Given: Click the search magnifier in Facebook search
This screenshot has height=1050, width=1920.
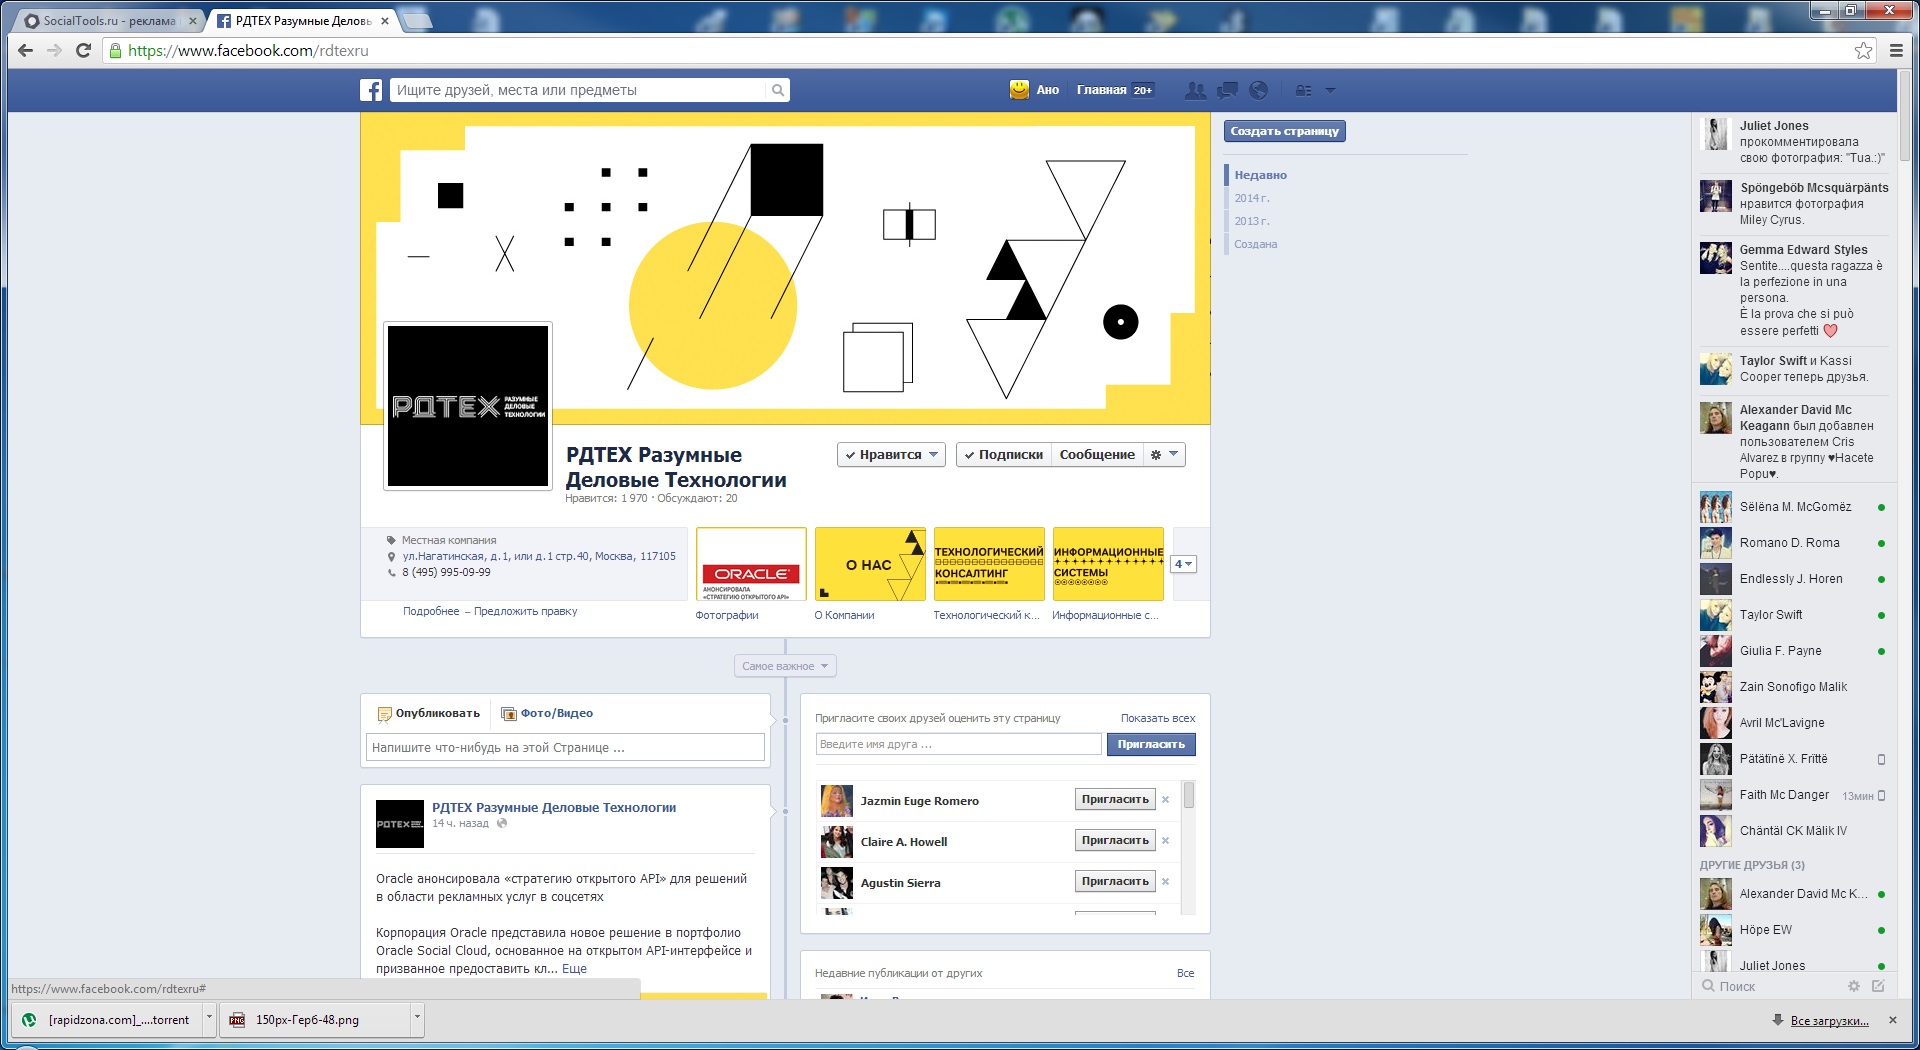Looking at the screenshot, I should (x=777, y=90).
